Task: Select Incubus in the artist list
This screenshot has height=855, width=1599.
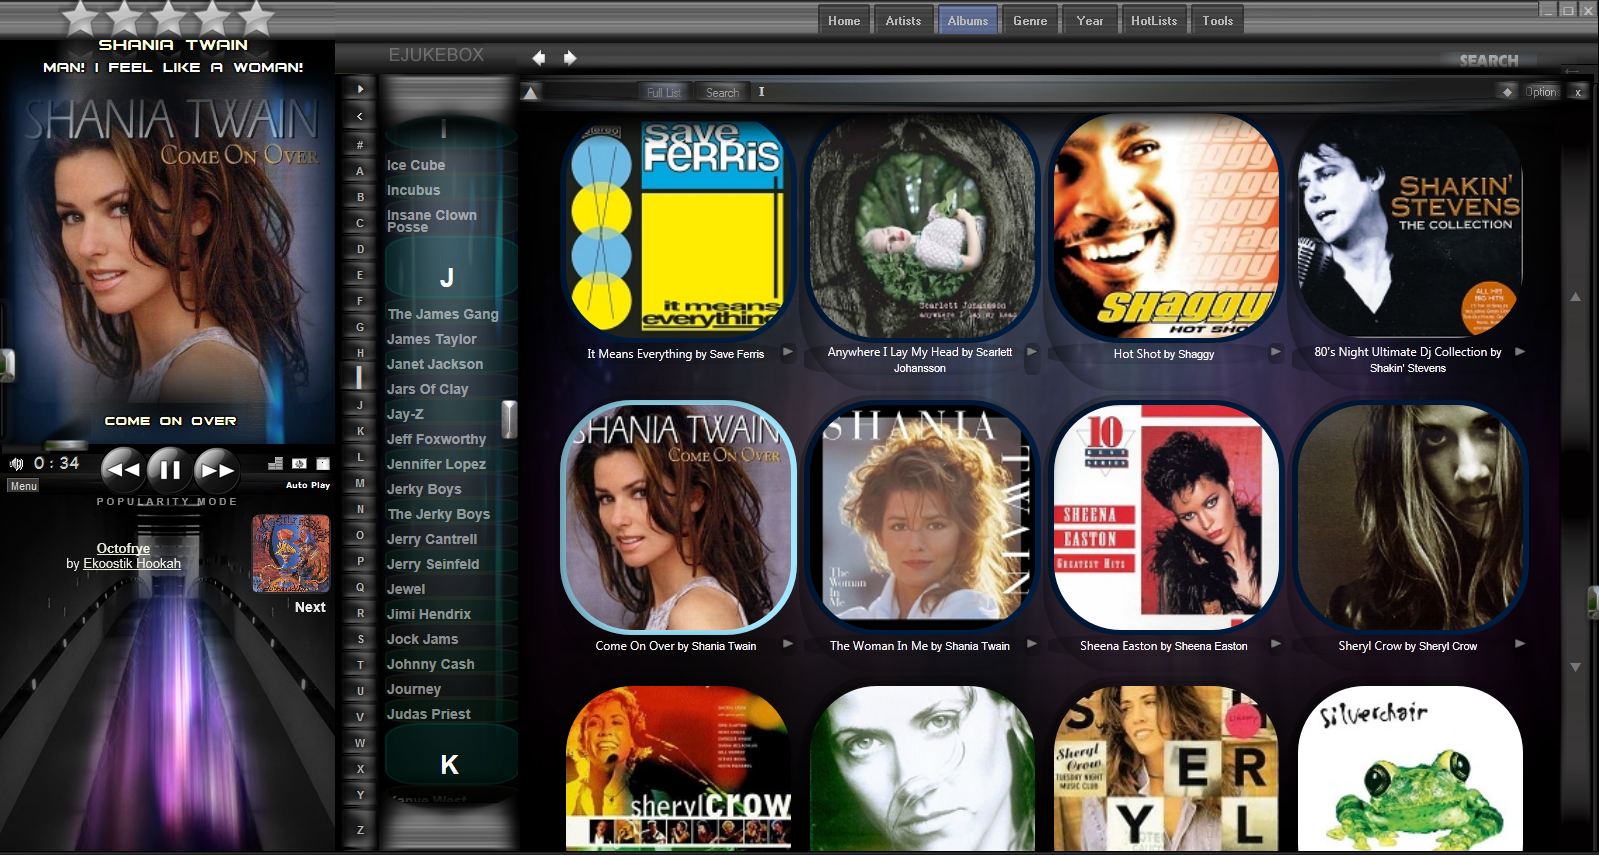Action: tap(413, 190)
